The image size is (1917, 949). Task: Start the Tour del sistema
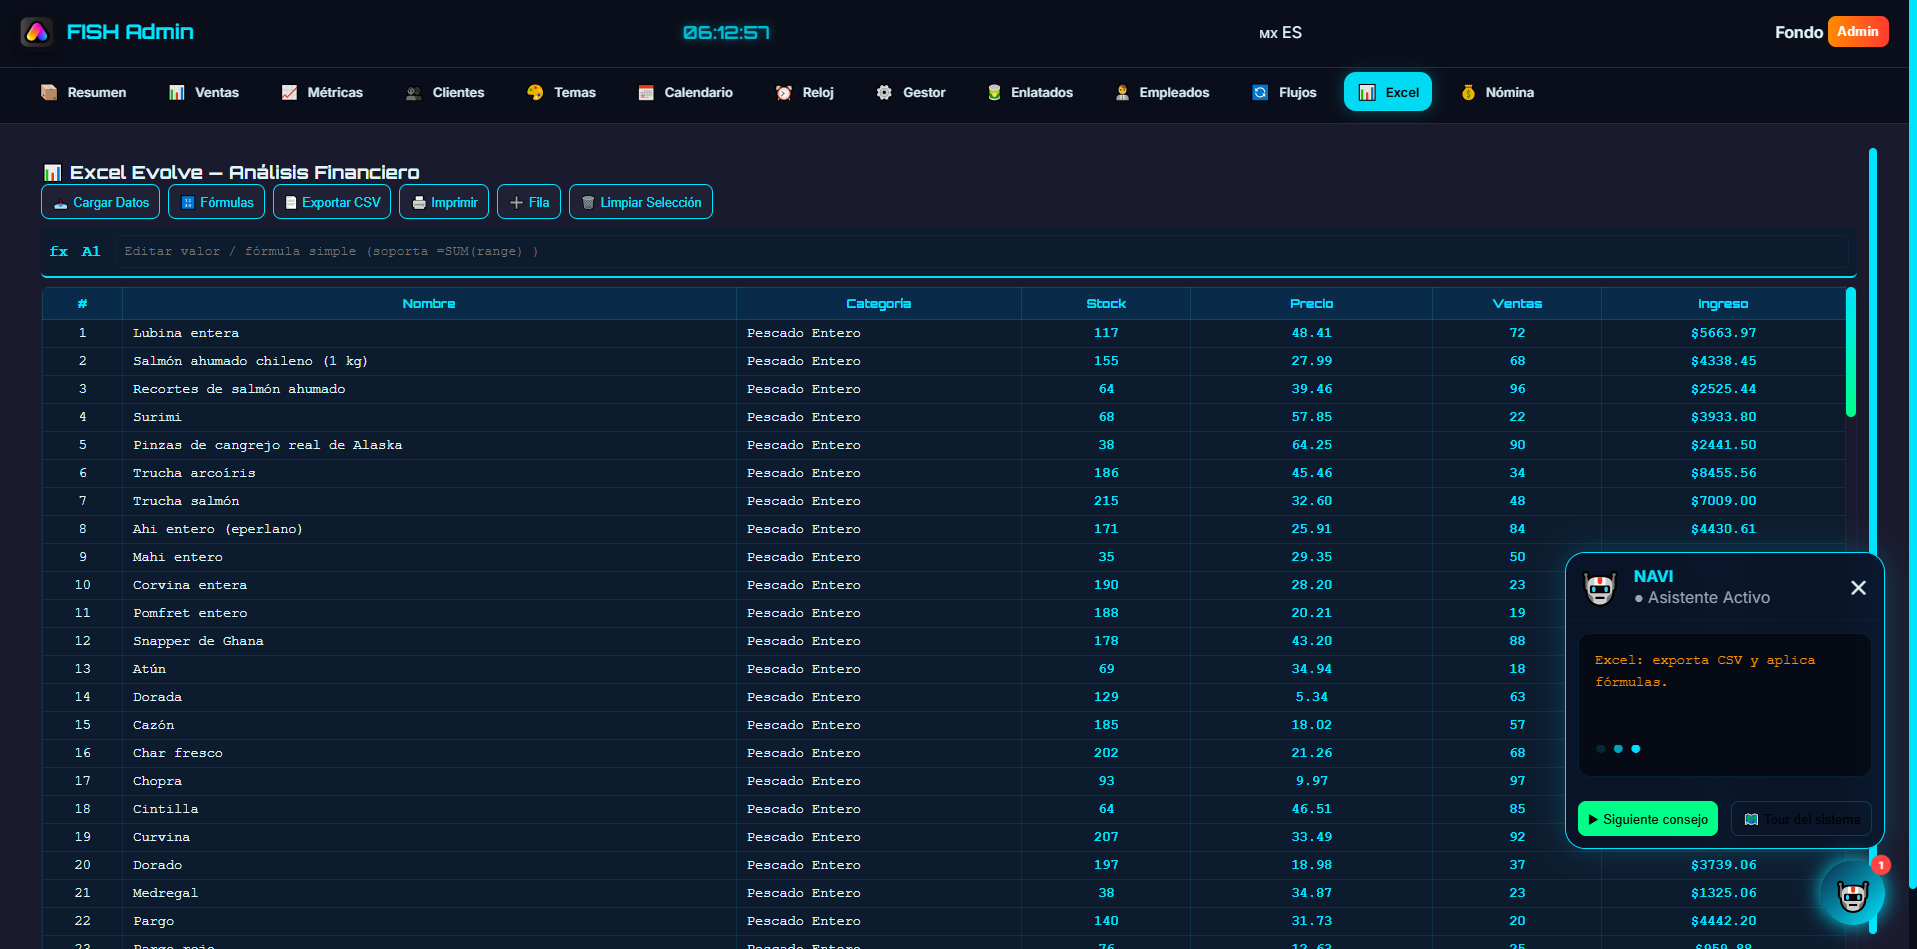point(1801,819)
